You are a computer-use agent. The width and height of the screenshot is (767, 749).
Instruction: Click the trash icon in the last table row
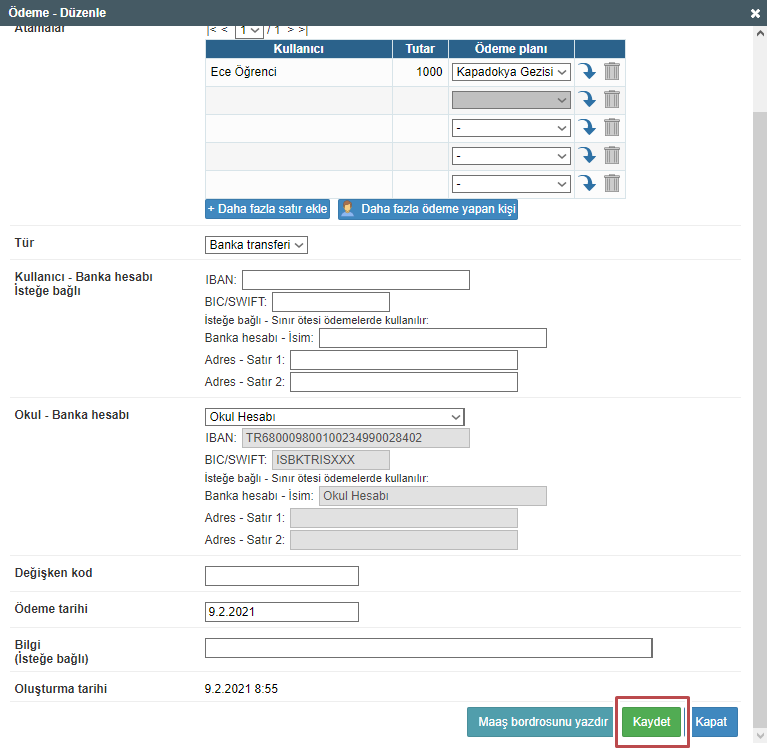click(611, 184)
